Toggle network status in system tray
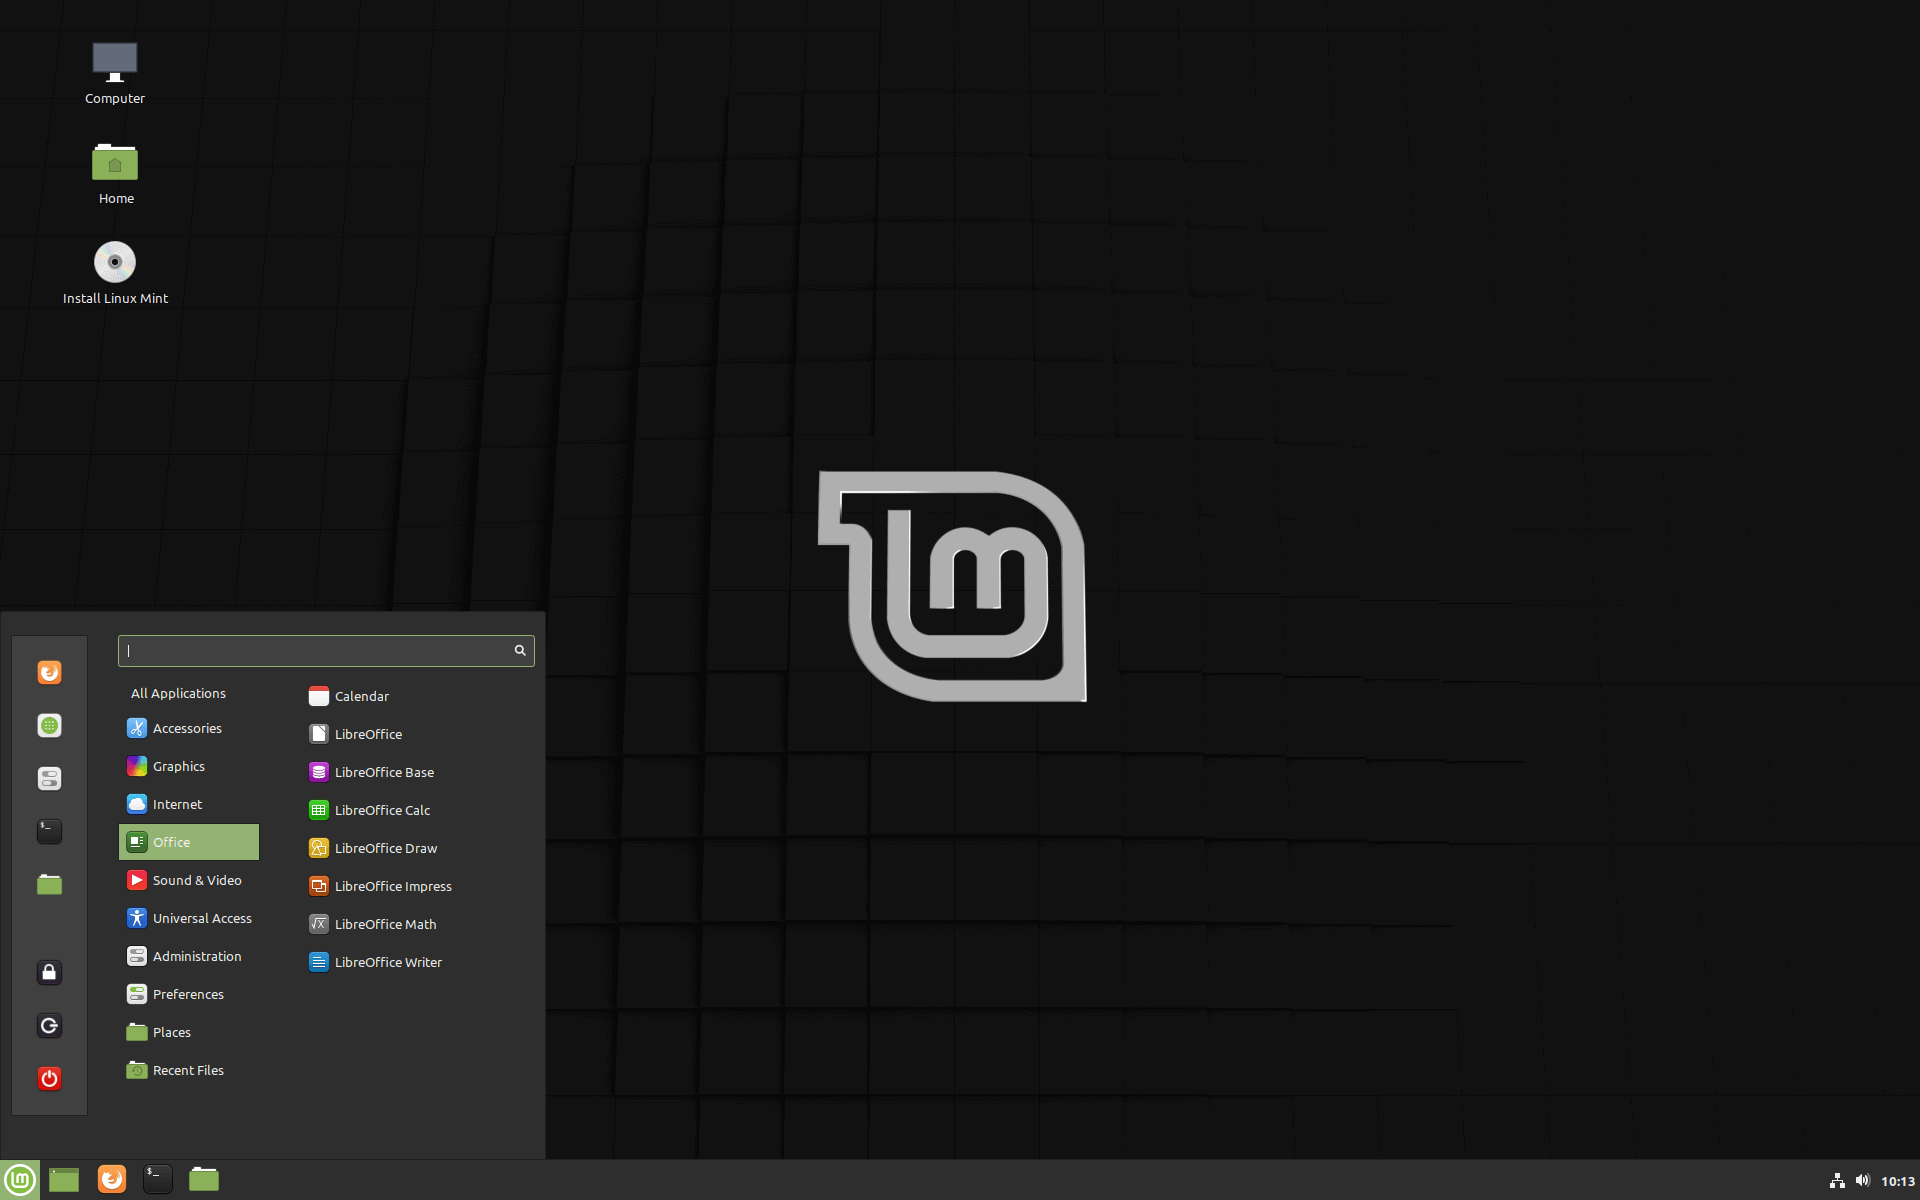This screenshot has width=1920, height=1200. tap(1833, 1178)
